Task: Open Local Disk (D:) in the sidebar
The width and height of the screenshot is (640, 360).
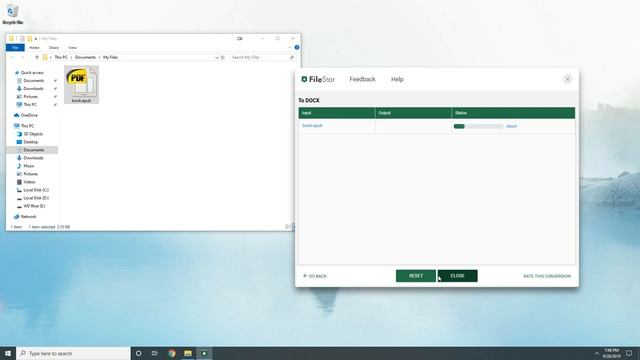Action: tap(36, 198)
